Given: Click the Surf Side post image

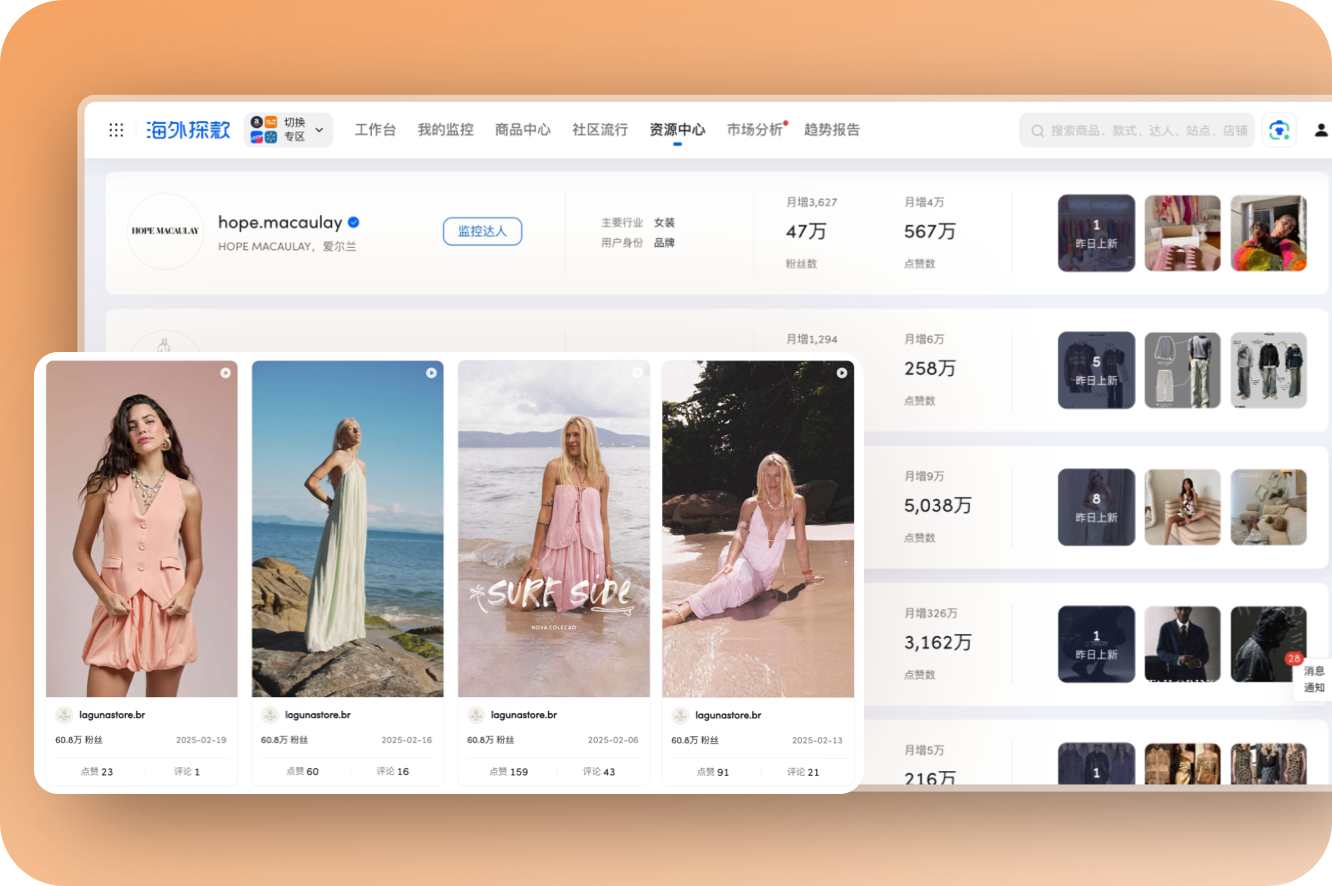Looking at the screenshot, I should tap(553, 528).
